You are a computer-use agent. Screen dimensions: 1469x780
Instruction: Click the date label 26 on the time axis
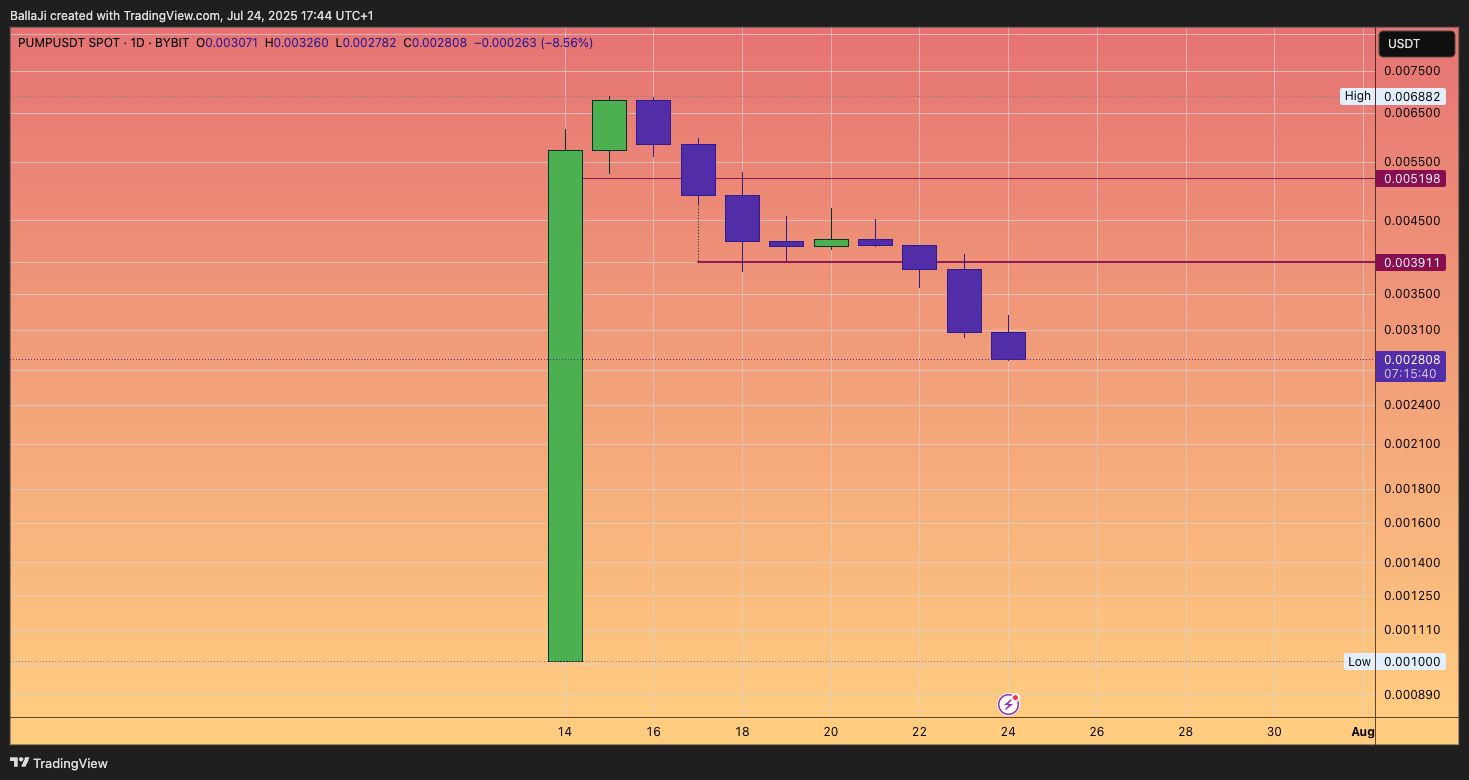[x=1097, y=732]
